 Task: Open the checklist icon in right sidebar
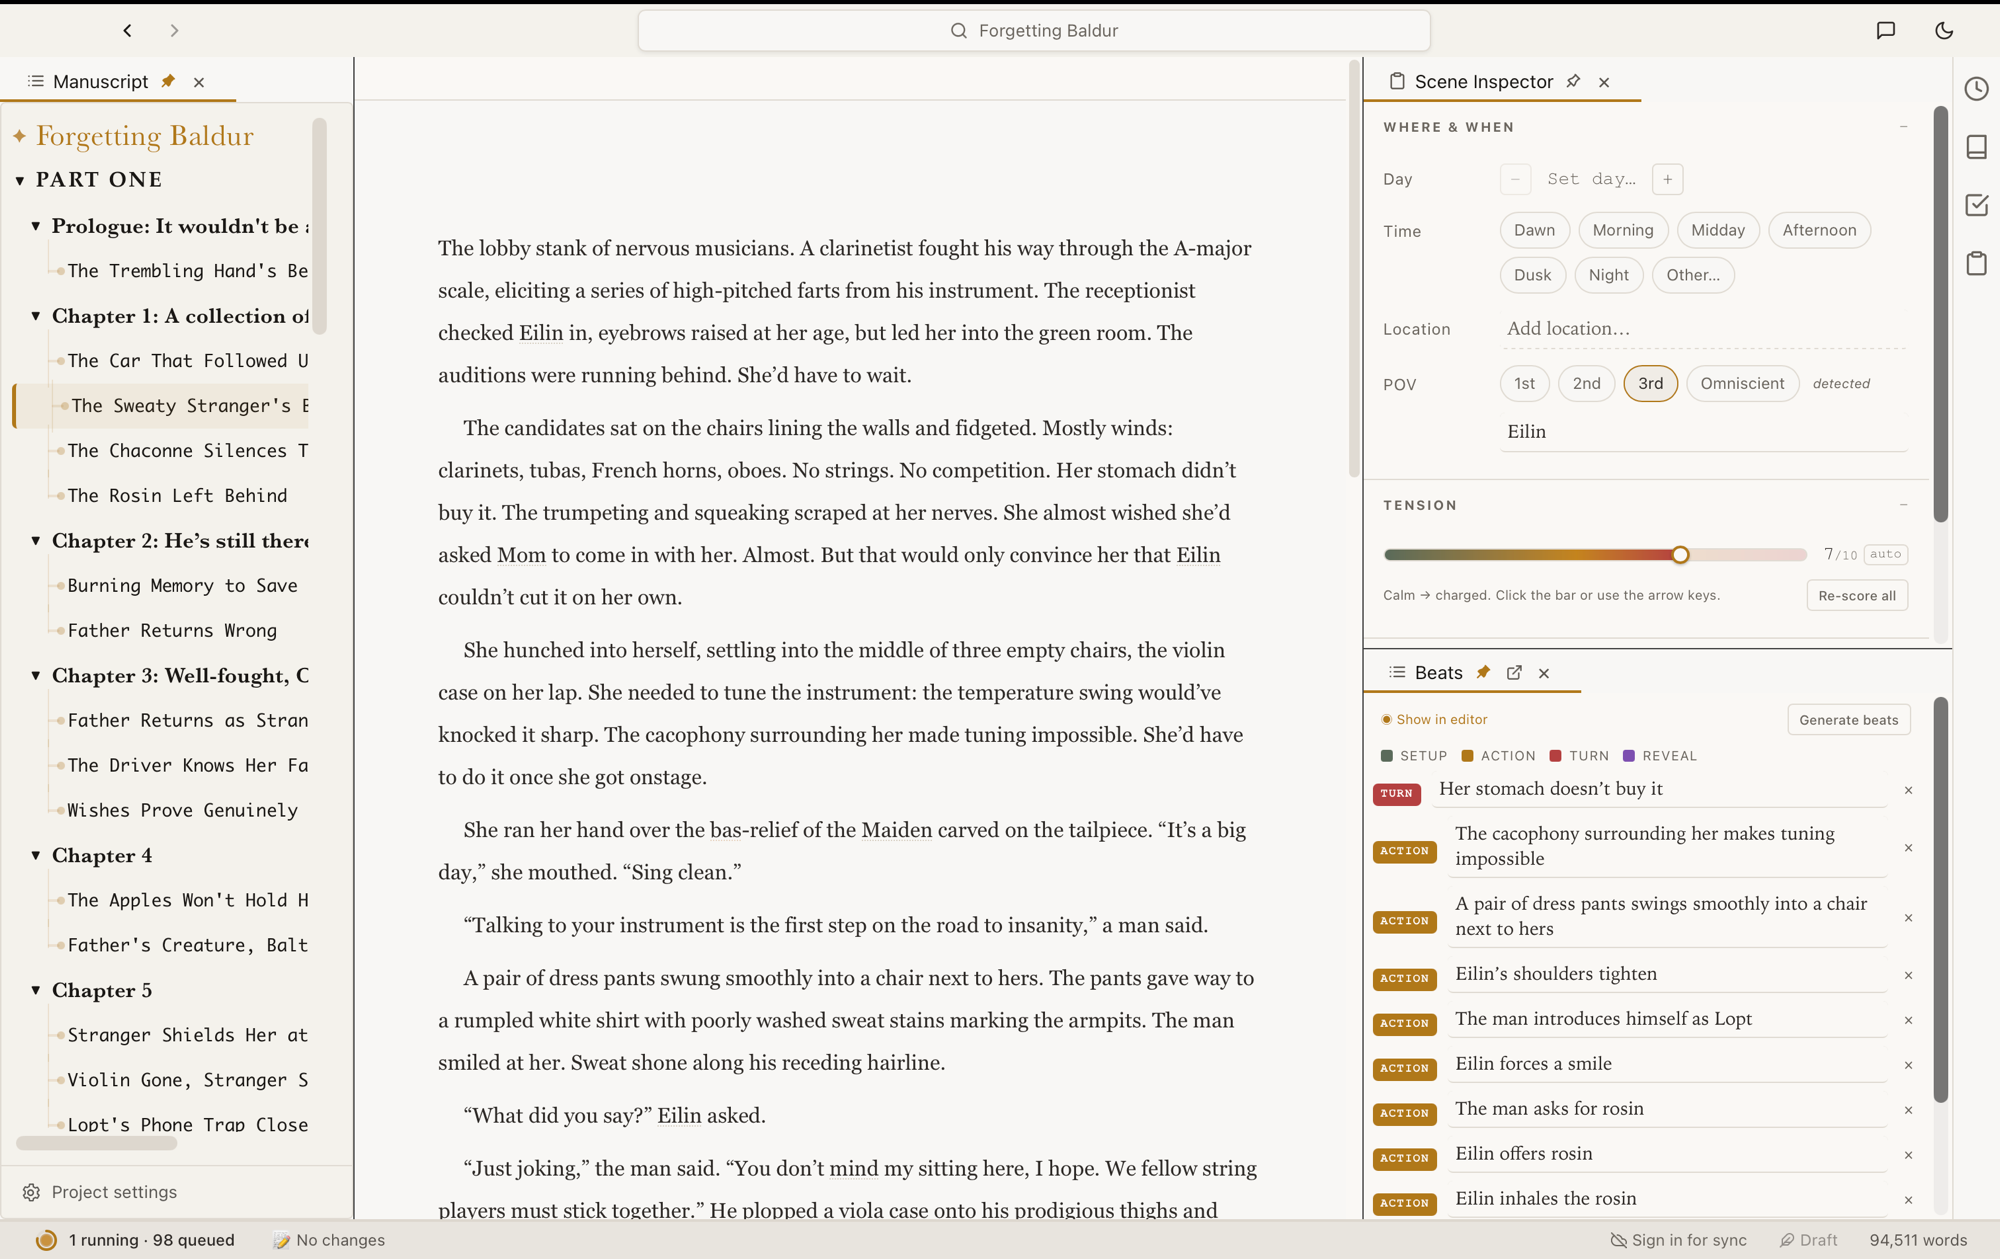pyautogui.click(x=1976, y=205)
